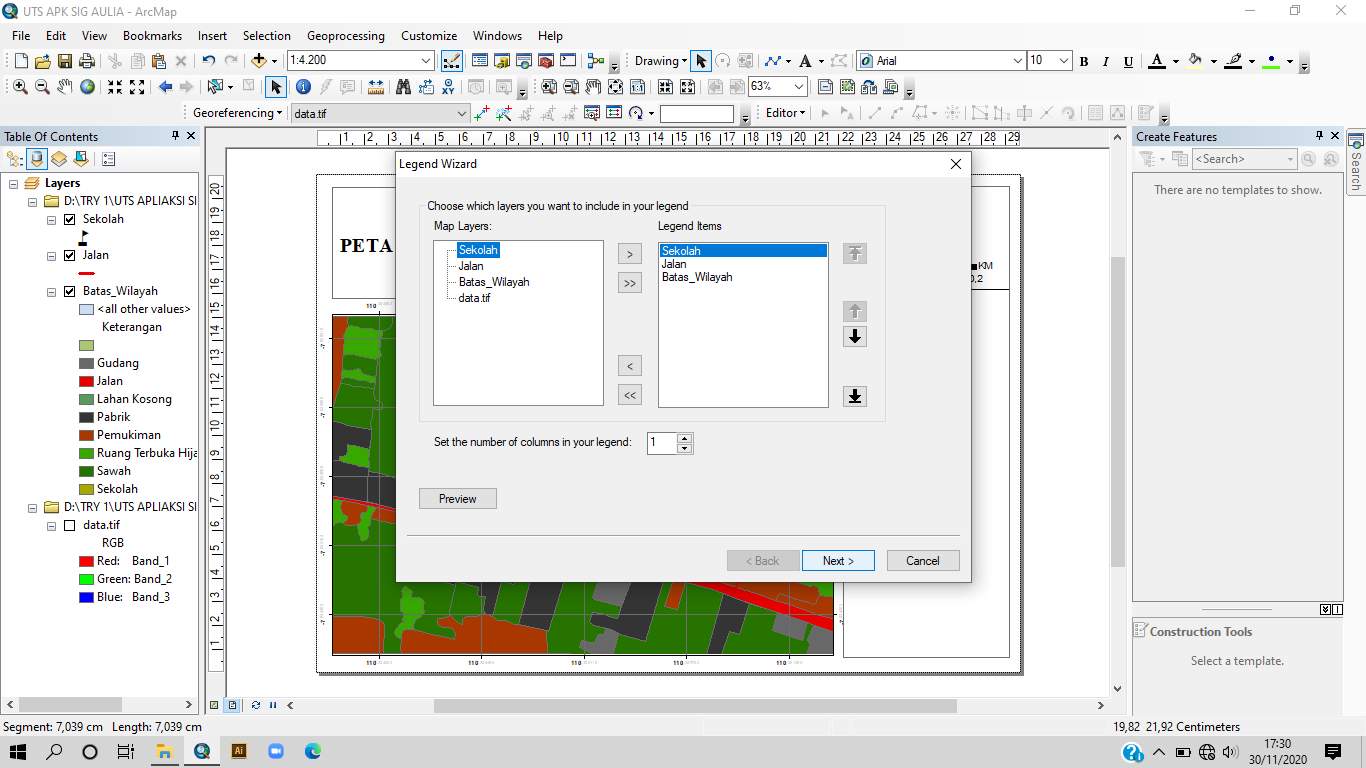Click the Save map document icon
Screen dimensions: 1366x768
click(65, 61)
